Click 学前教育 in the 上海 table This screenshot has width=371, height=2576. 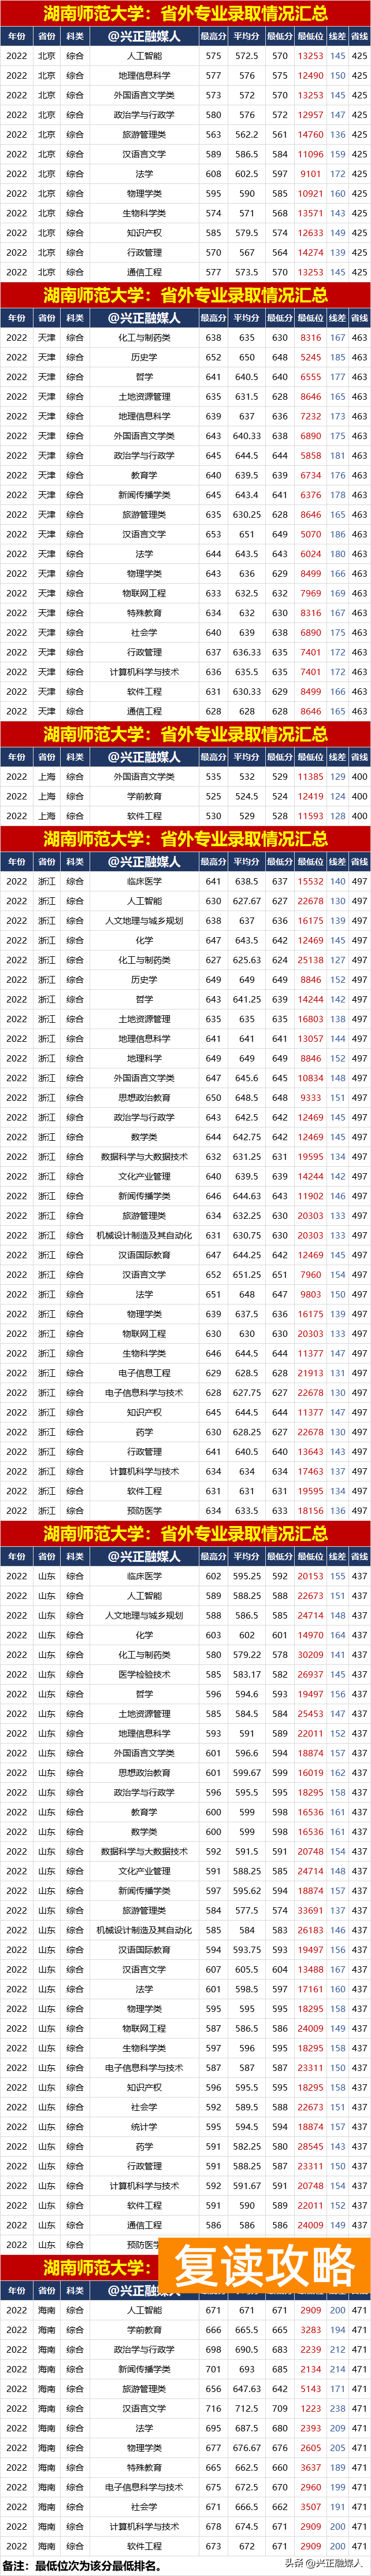coord(144,796)
